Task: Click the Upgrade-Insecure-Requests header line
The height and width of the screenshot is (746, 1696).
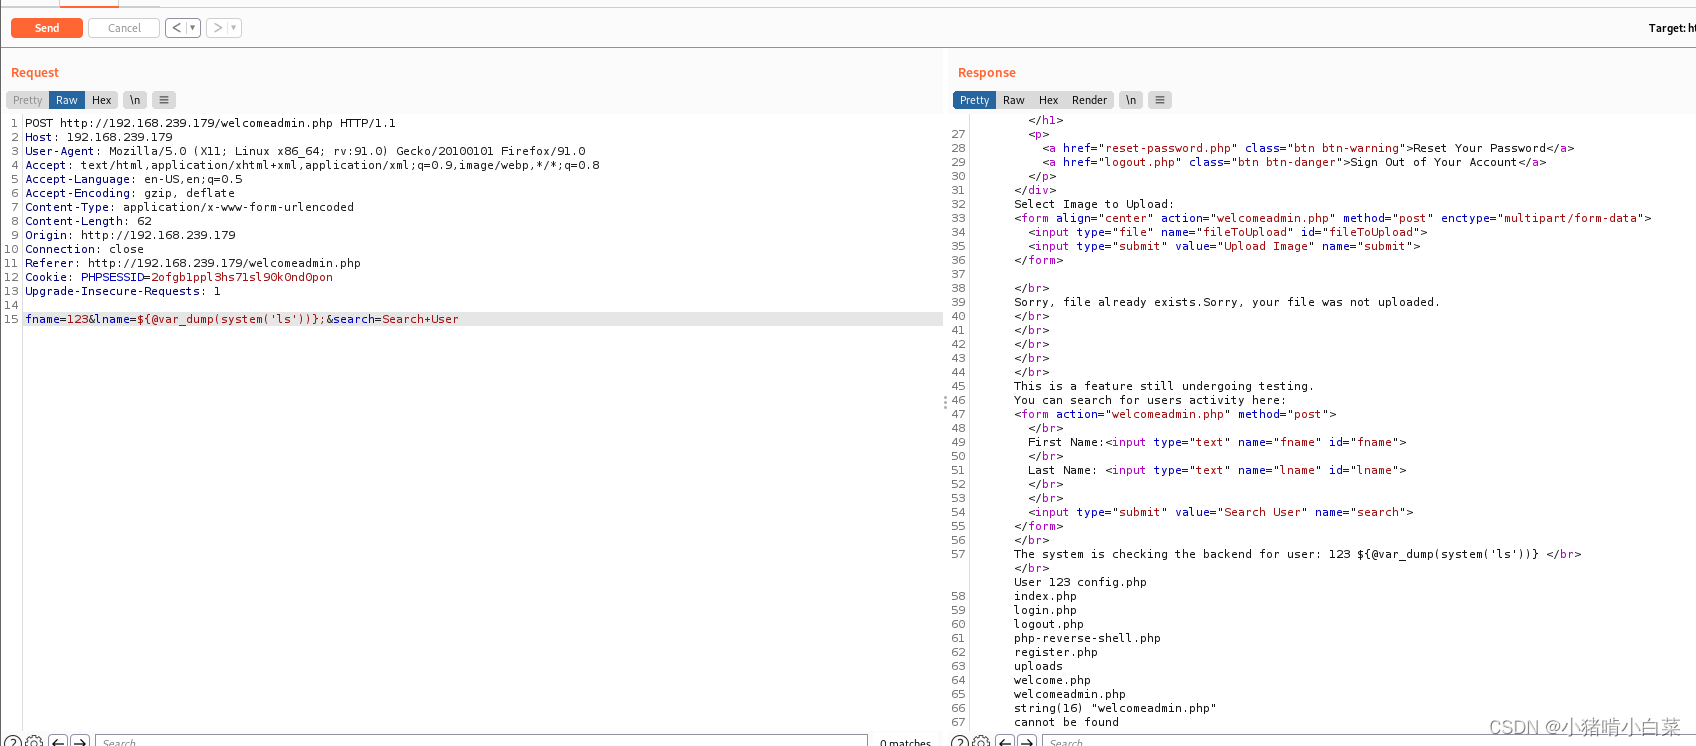Action: tap(123, 291)
